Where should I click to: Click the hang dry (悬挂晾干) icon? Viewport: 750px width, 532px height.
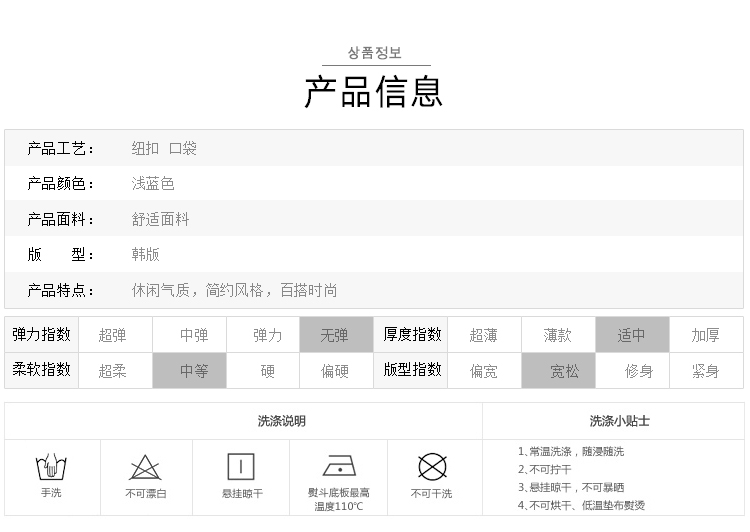point(241,467)
